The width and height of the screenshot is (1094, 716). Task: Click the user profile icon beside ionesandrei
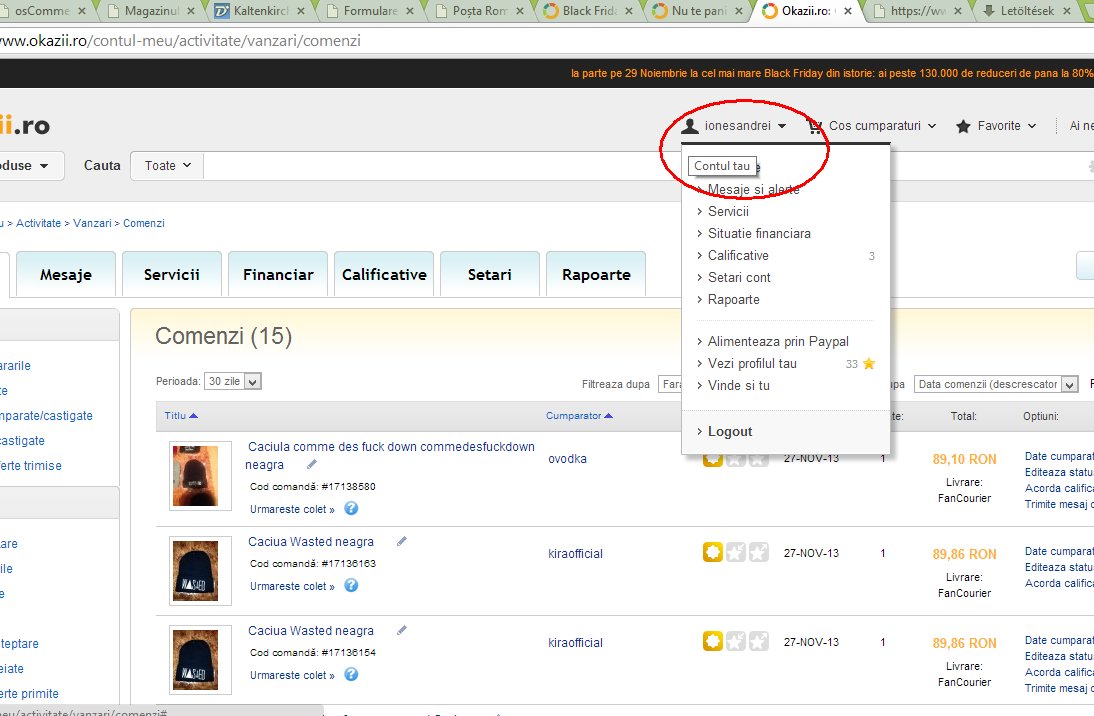[689, 126]
